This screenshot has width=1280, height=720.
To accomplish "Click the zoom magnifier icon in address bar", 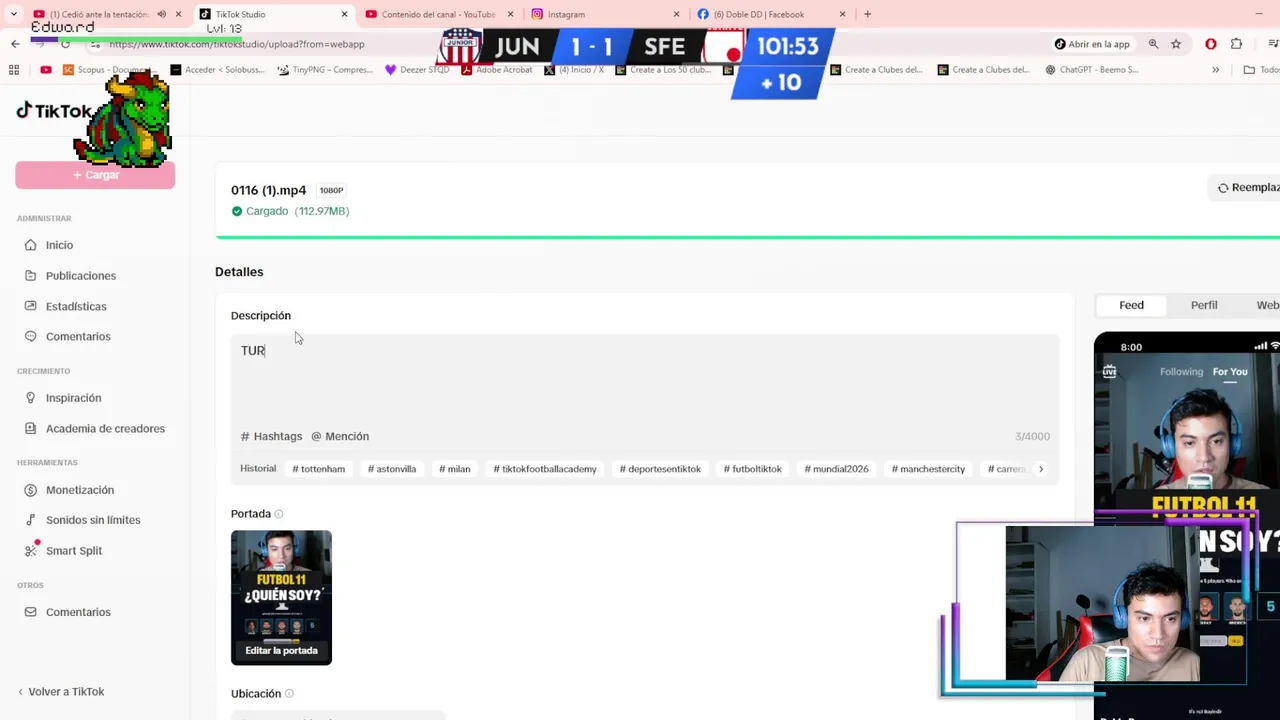I will click(1153, 44).
